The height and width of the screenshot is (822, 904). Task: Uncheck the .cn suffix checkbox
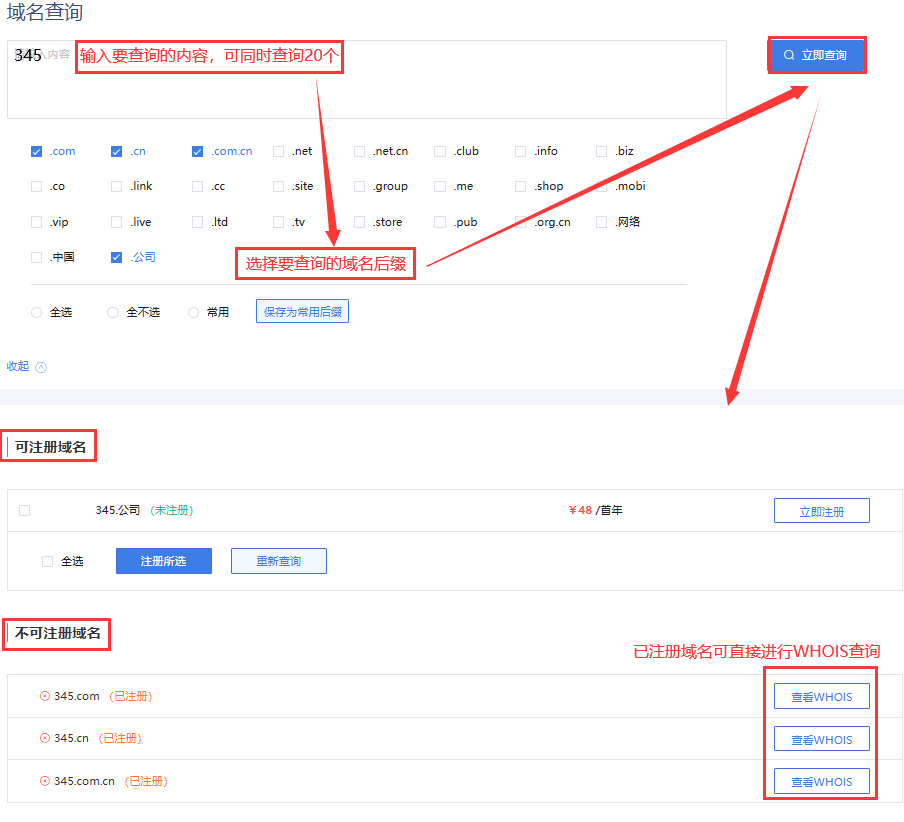point(117,152)
